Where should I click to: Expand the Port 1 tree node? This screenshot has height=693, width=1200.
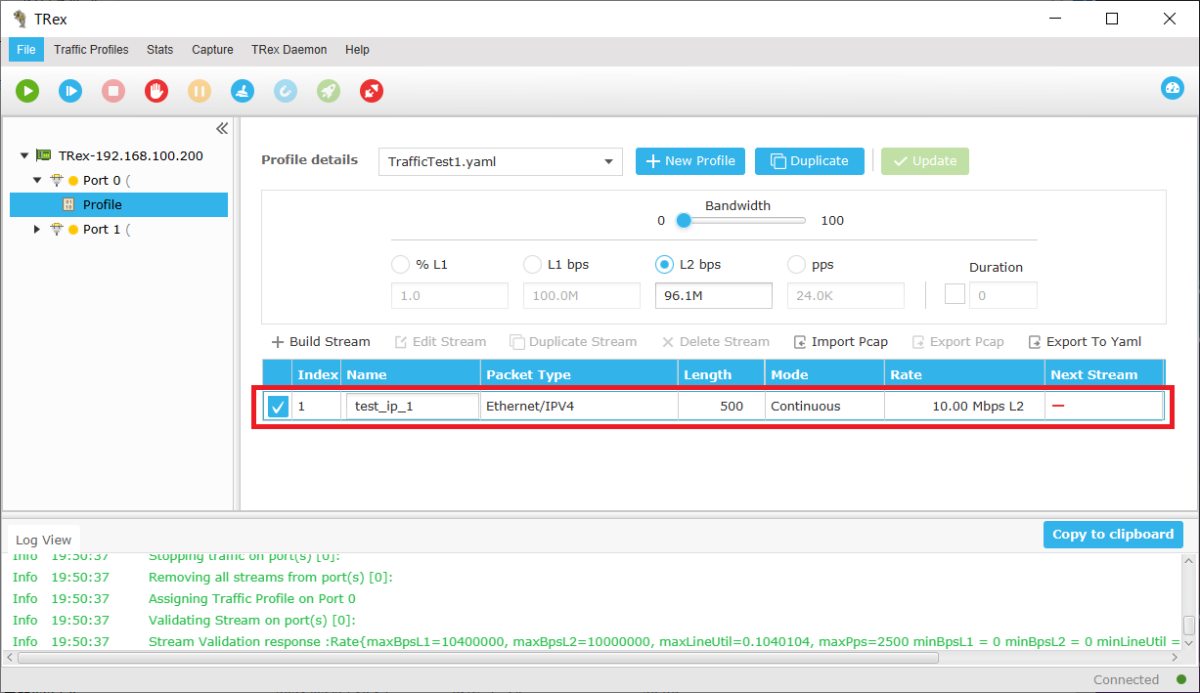[x=37, y=229]
